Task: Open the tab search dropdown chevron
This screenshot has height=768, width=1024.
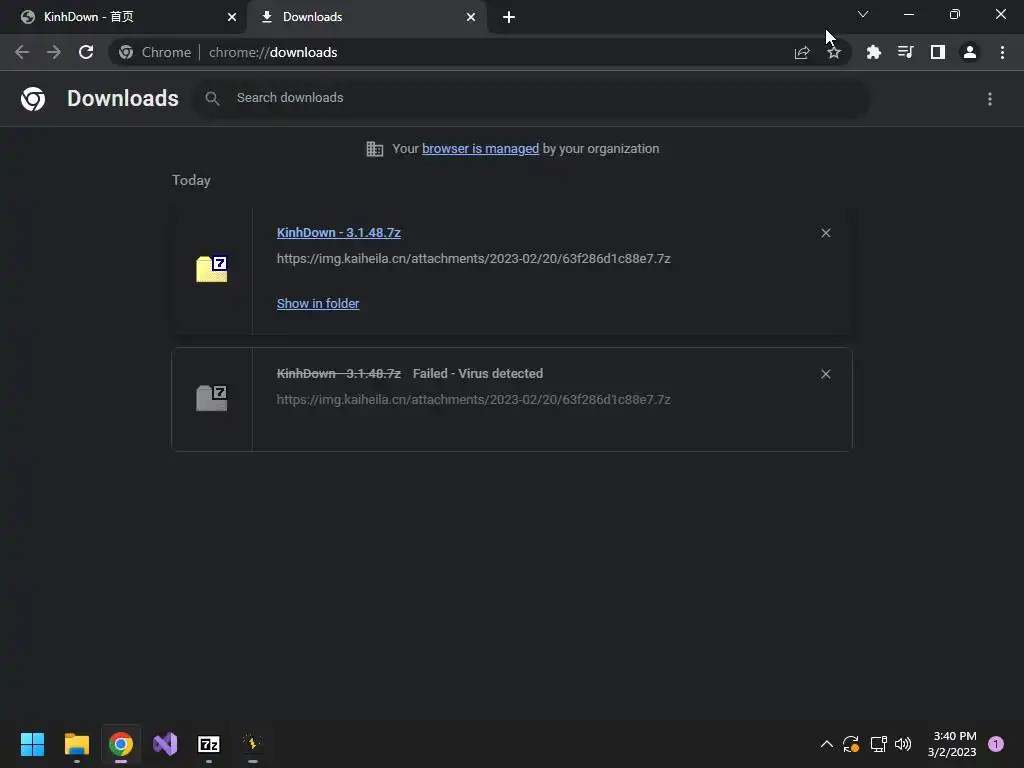Action: (863, 14)
